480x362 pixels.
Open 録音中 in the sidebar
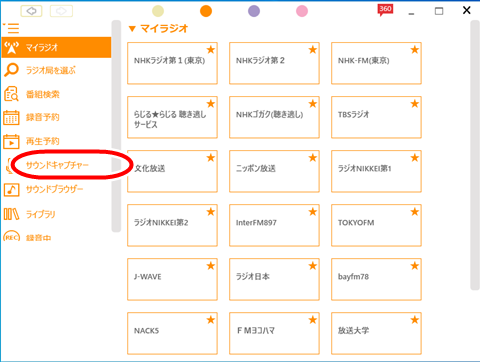point(38,238)
